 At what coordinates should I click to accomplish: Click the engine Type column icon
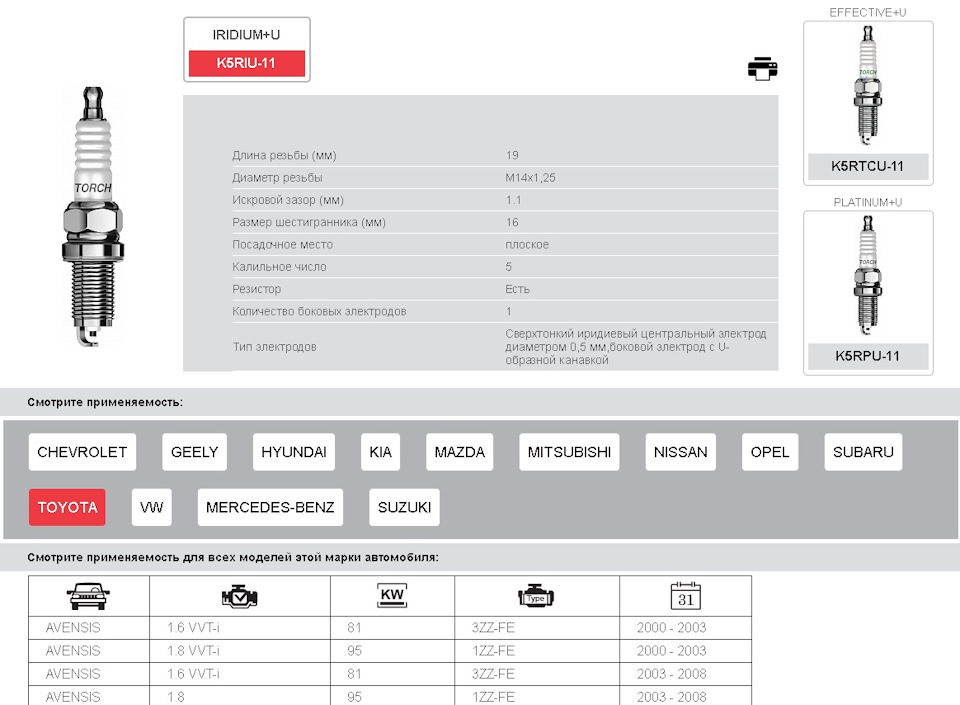click(536, 596)
